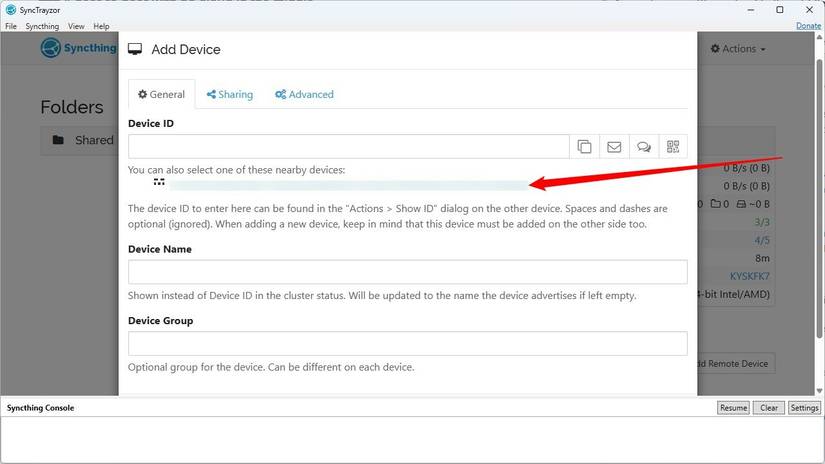Viewport: 825px width, 464px height.
Task: Focus the Device ID input field
Action: (349, 147)
